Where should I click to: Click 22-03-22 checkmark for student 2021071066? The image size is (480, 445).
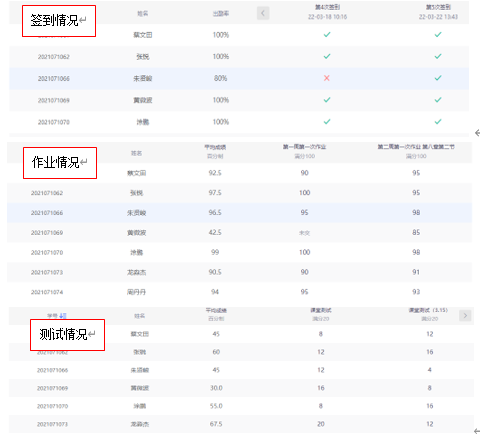(x=438, y=78)
